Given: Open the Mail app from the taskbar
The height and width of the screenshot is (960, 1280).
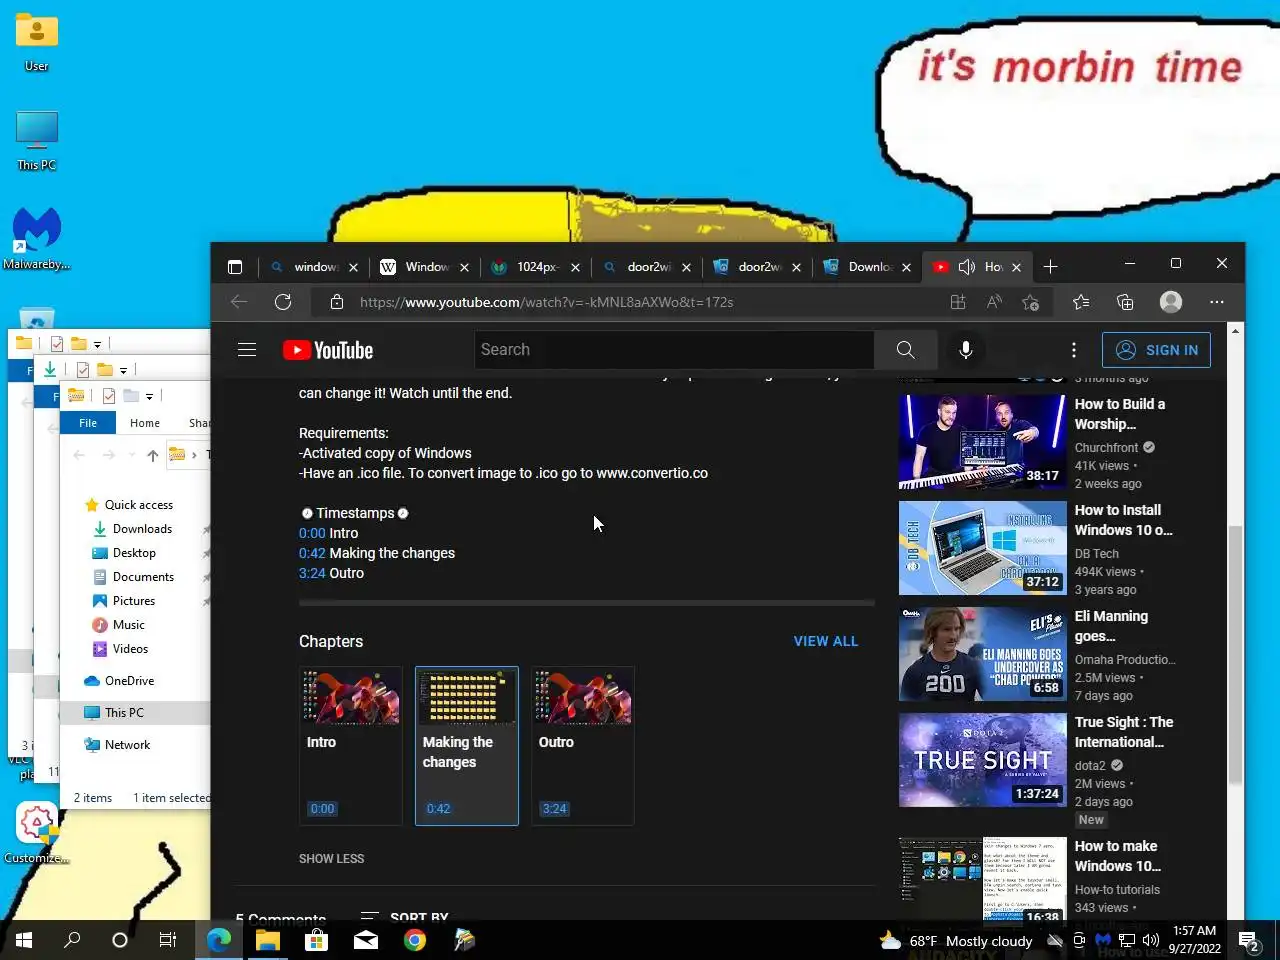Looking at the screenshot, I should pyautogui.click(x=366, y=940).
